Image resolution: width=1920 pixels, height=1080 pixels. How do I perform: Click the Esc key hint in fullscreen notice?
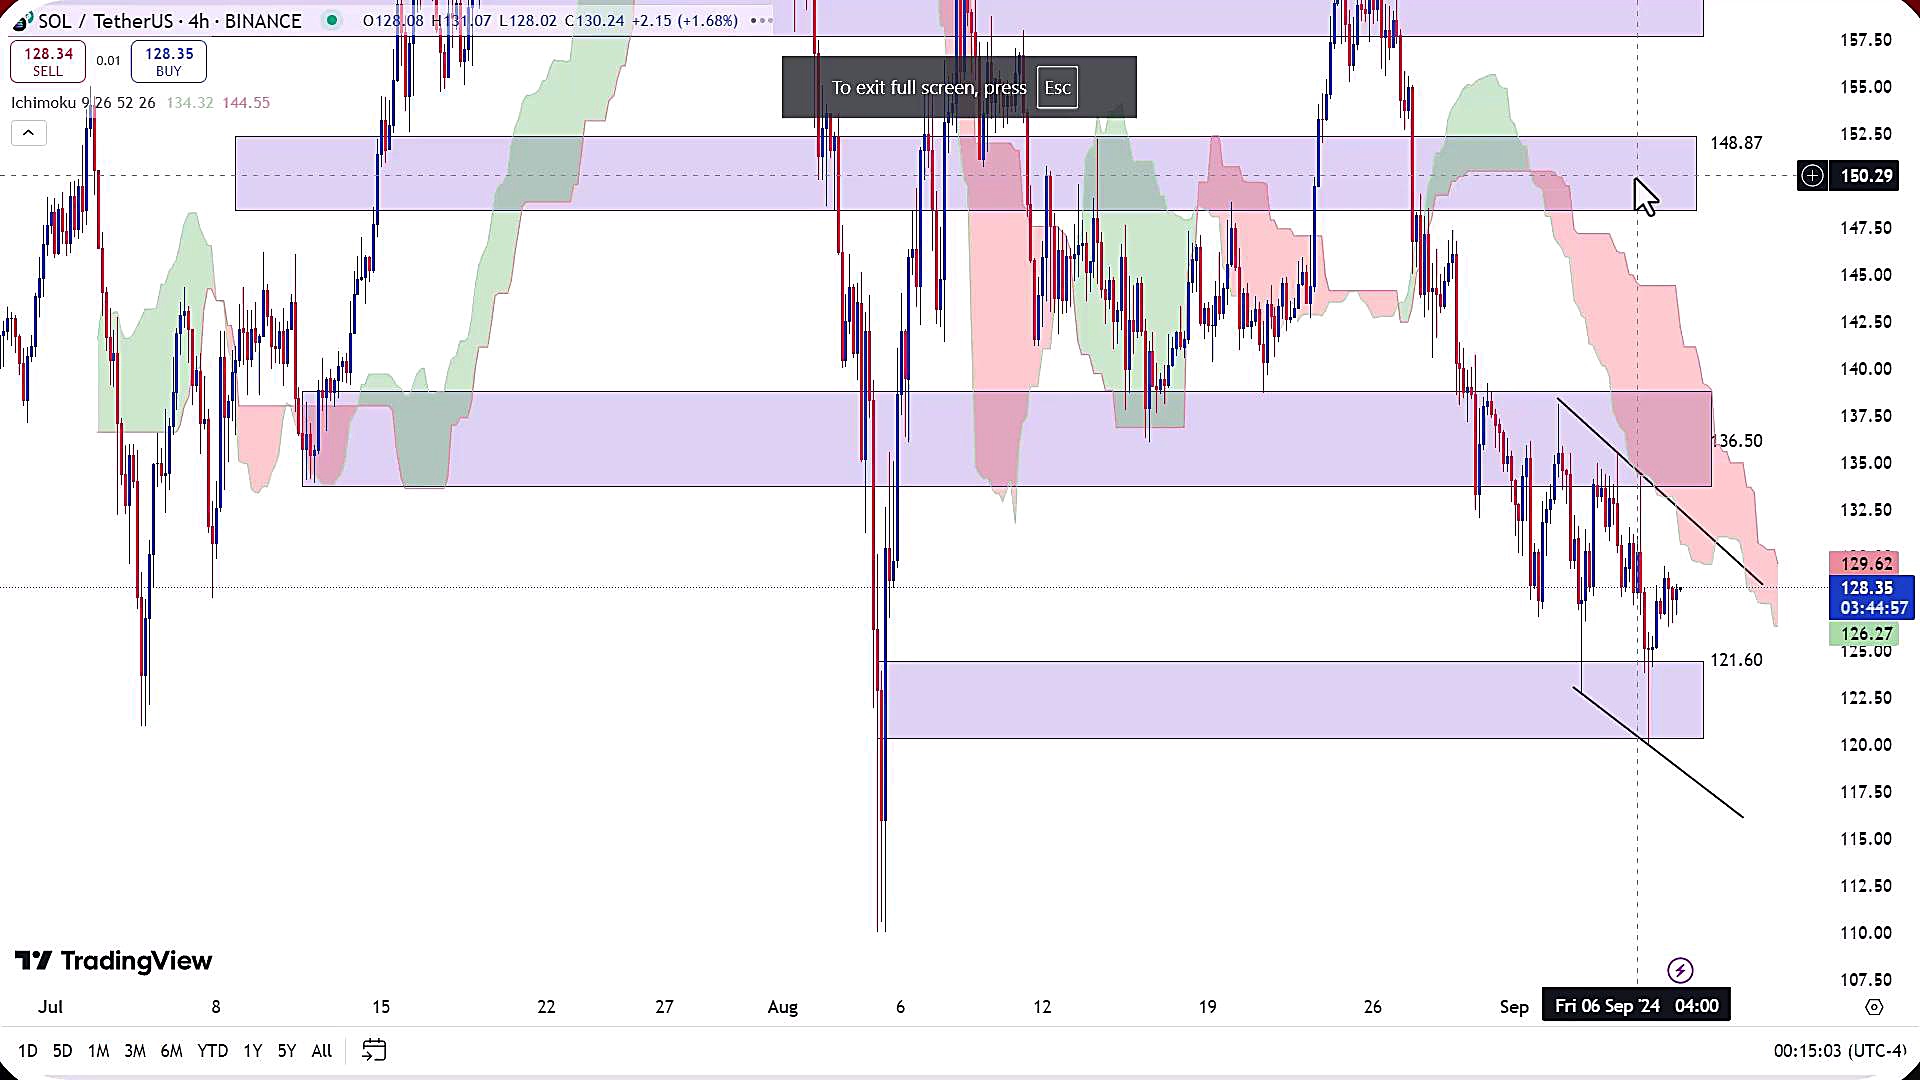pos(1057,87)
